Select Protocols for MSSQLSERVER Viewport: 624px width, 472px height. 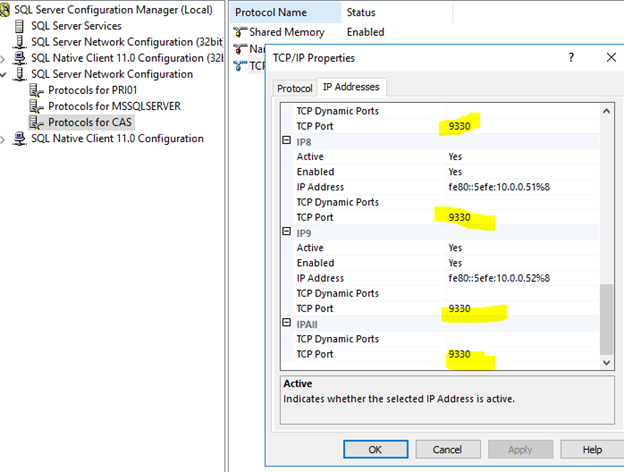click(x=115, y=106)
